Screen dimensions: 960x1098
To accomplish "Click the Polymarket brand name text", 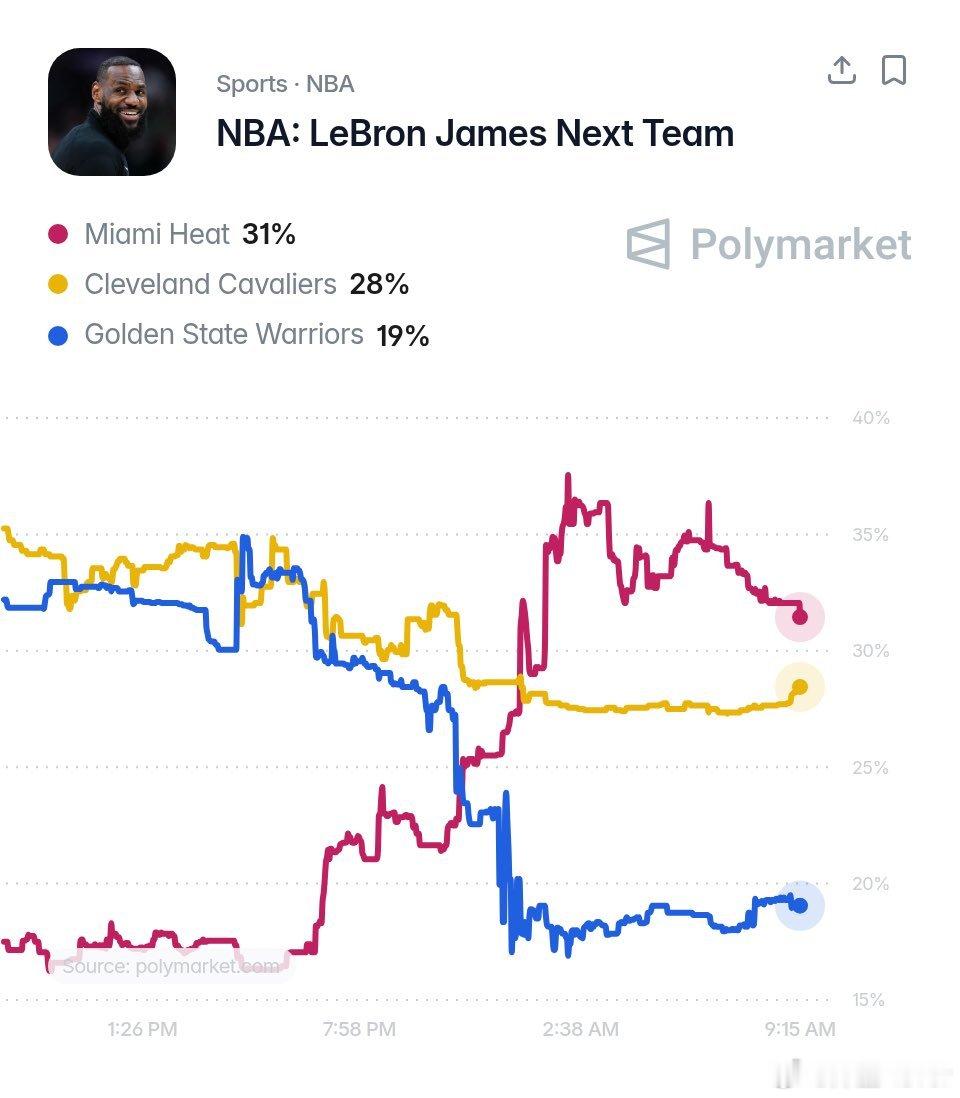I will 800,245.
